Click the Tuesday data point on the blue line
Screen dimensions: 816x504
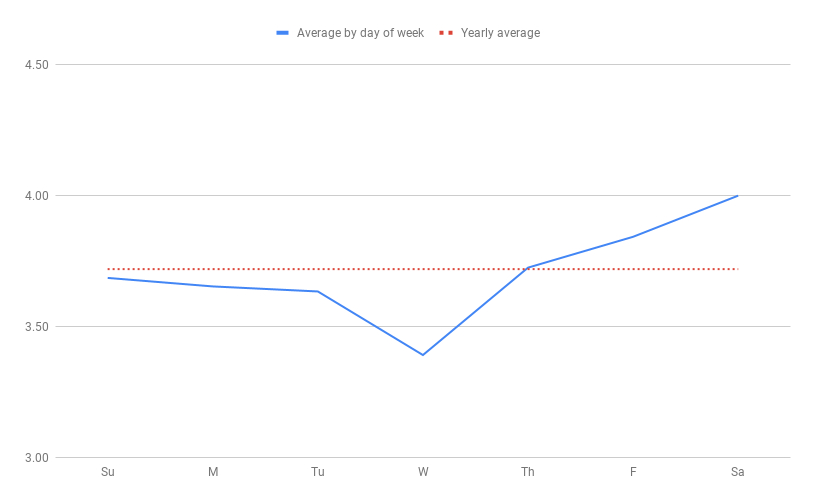click(x=318, y=291)
